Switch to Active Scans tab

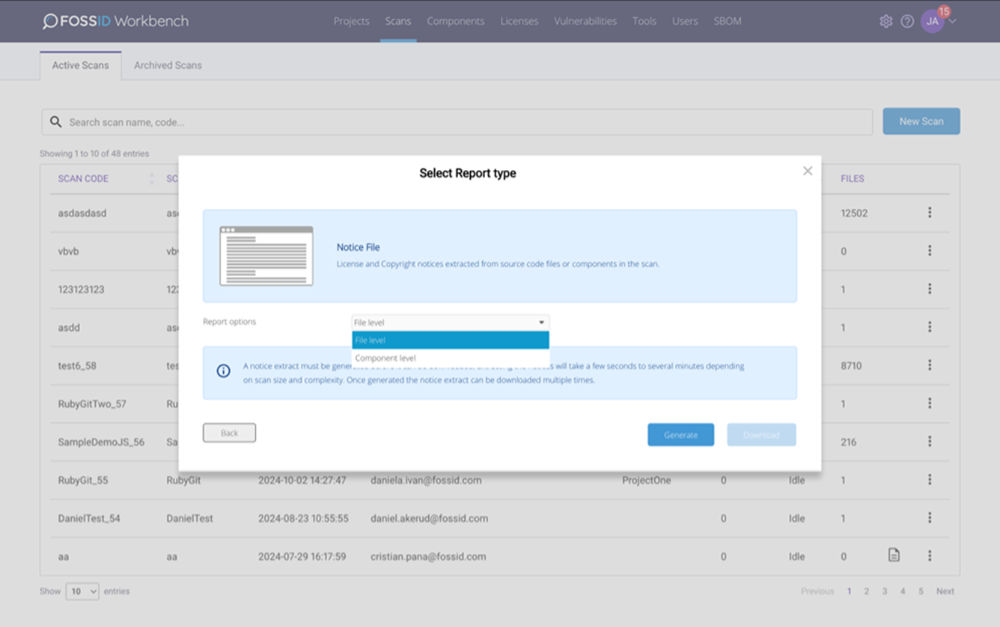point(80,65)
